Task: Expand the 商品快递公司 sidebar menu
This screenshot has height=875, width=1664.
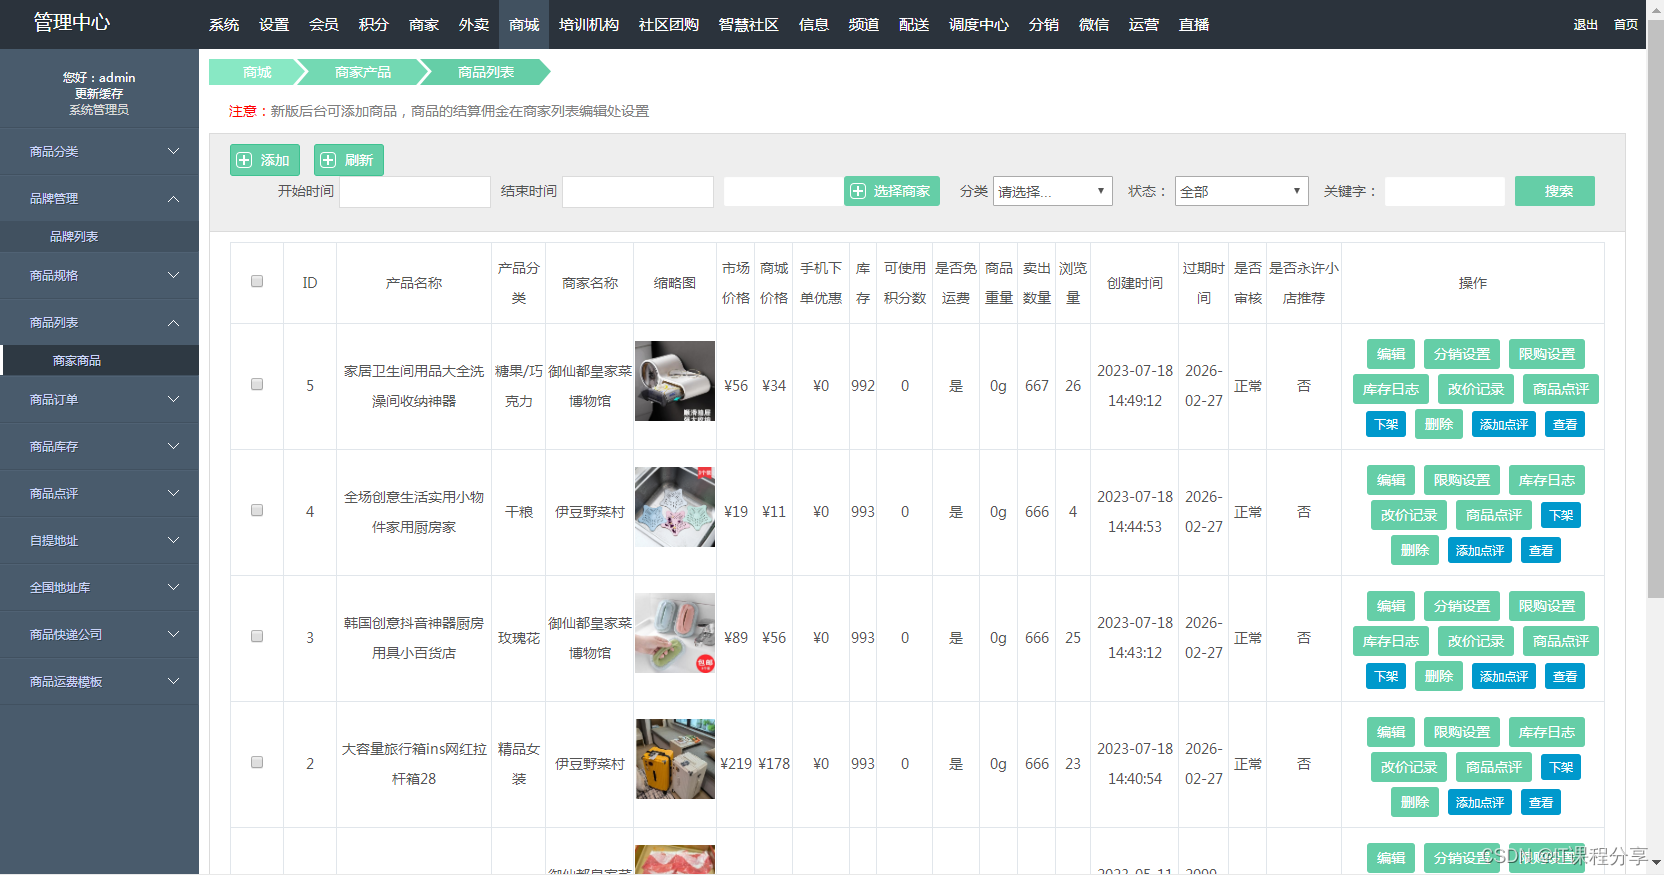Action: coord(99,635)
